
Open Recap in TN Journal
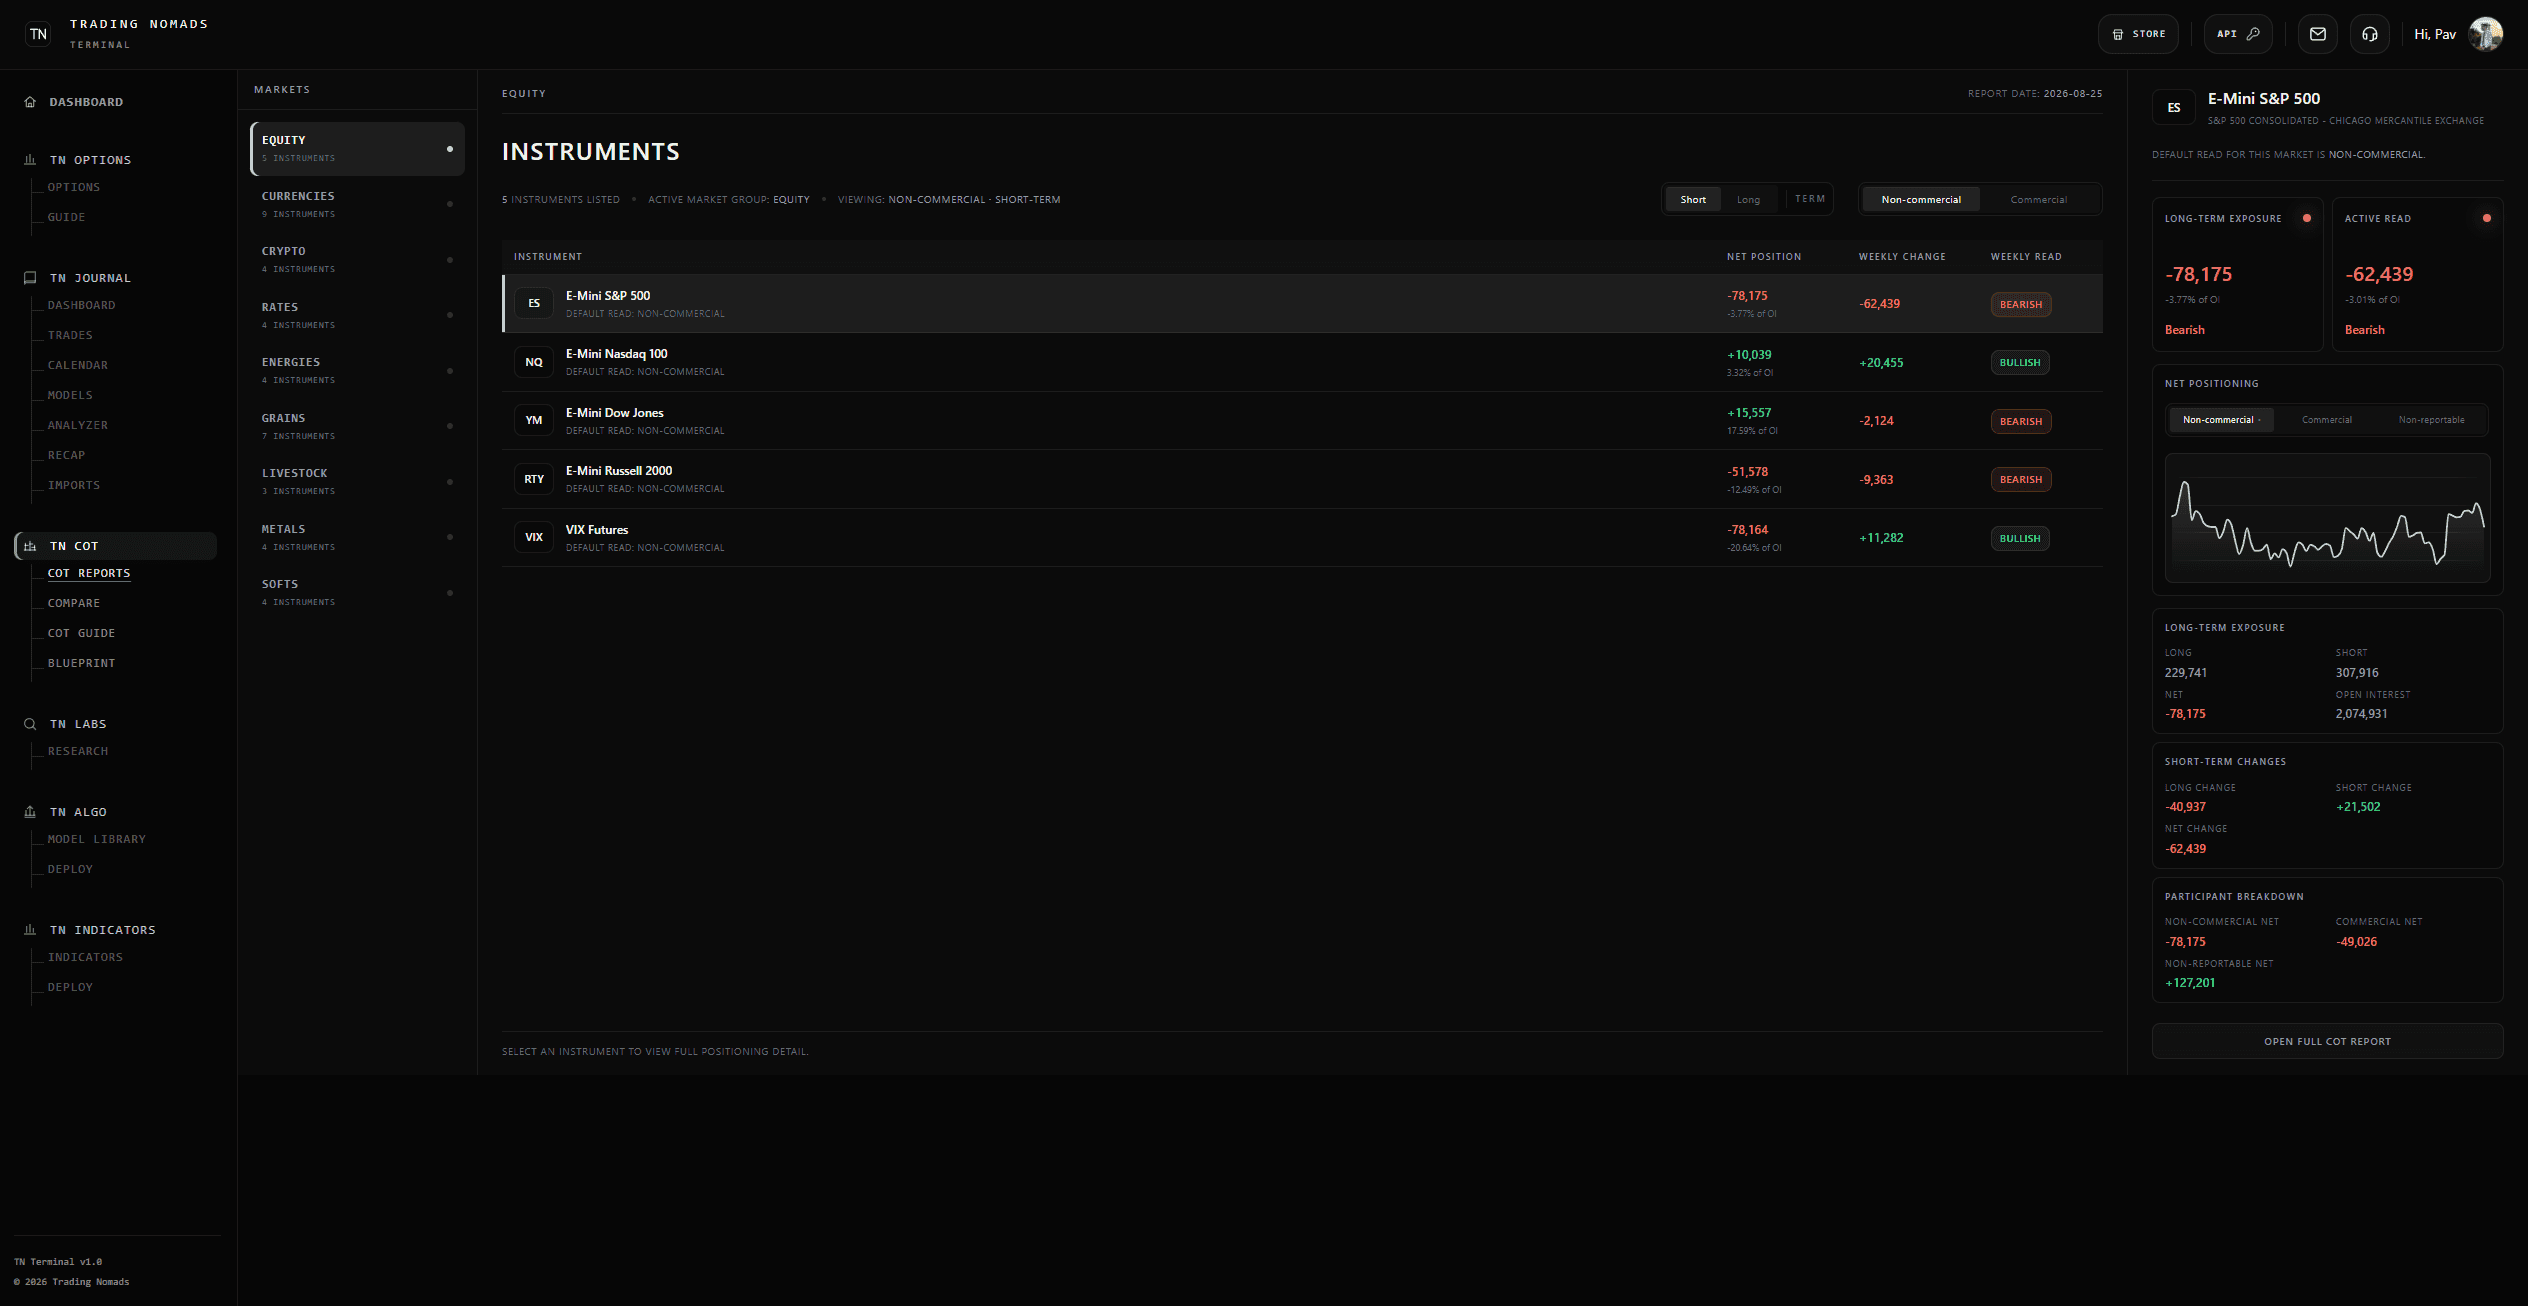point(66,455)
